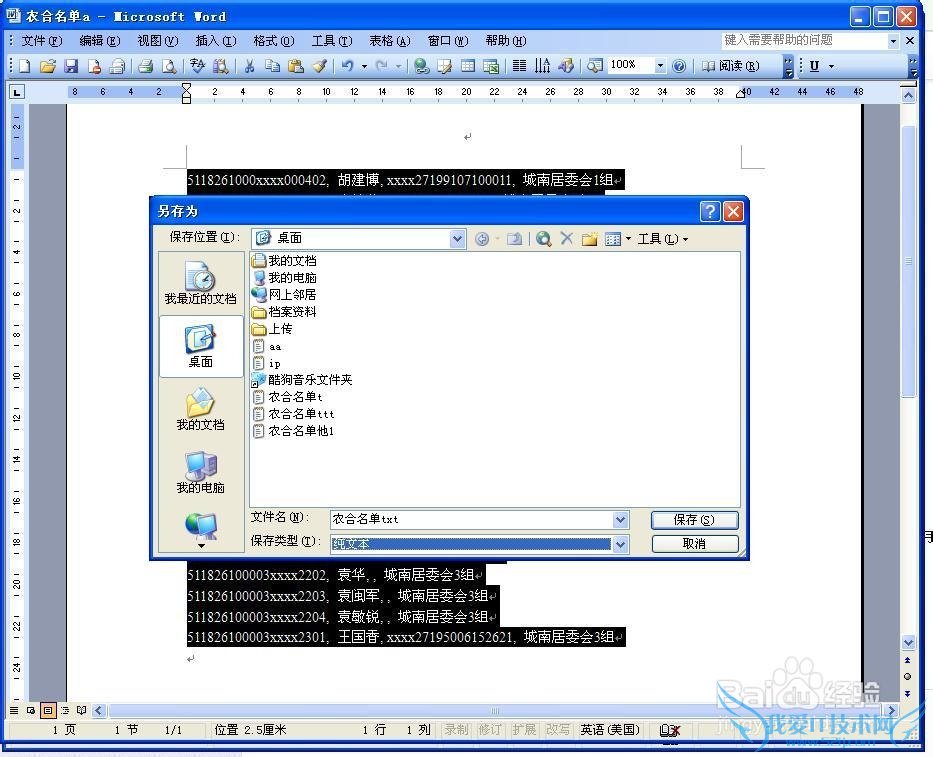Viewport: 933px width, 757px height.
Task: Expand the help question box dropdown
Action: coord(893,41)
